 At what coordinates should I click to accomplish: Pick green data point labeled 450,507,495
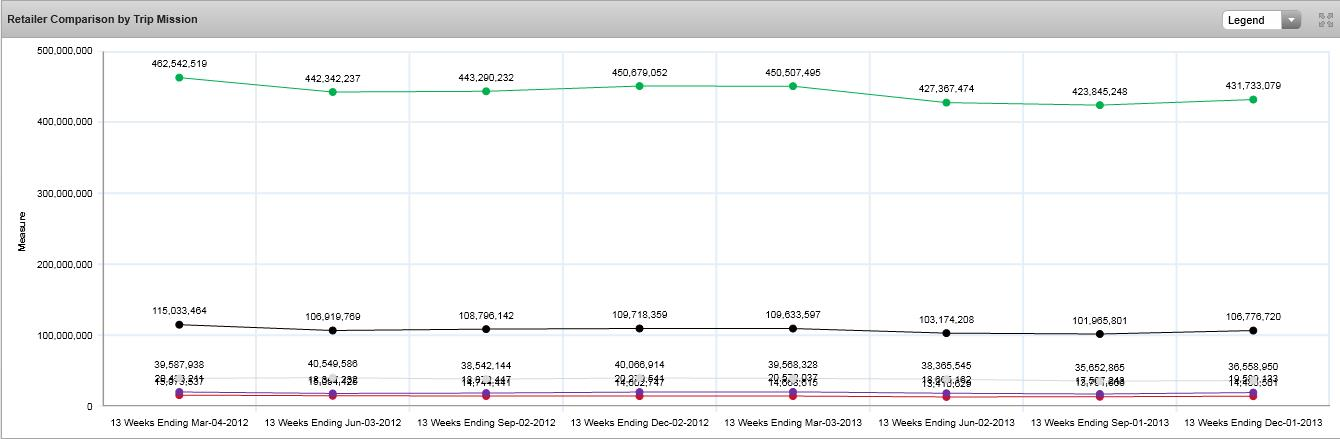tap(793, 86)
